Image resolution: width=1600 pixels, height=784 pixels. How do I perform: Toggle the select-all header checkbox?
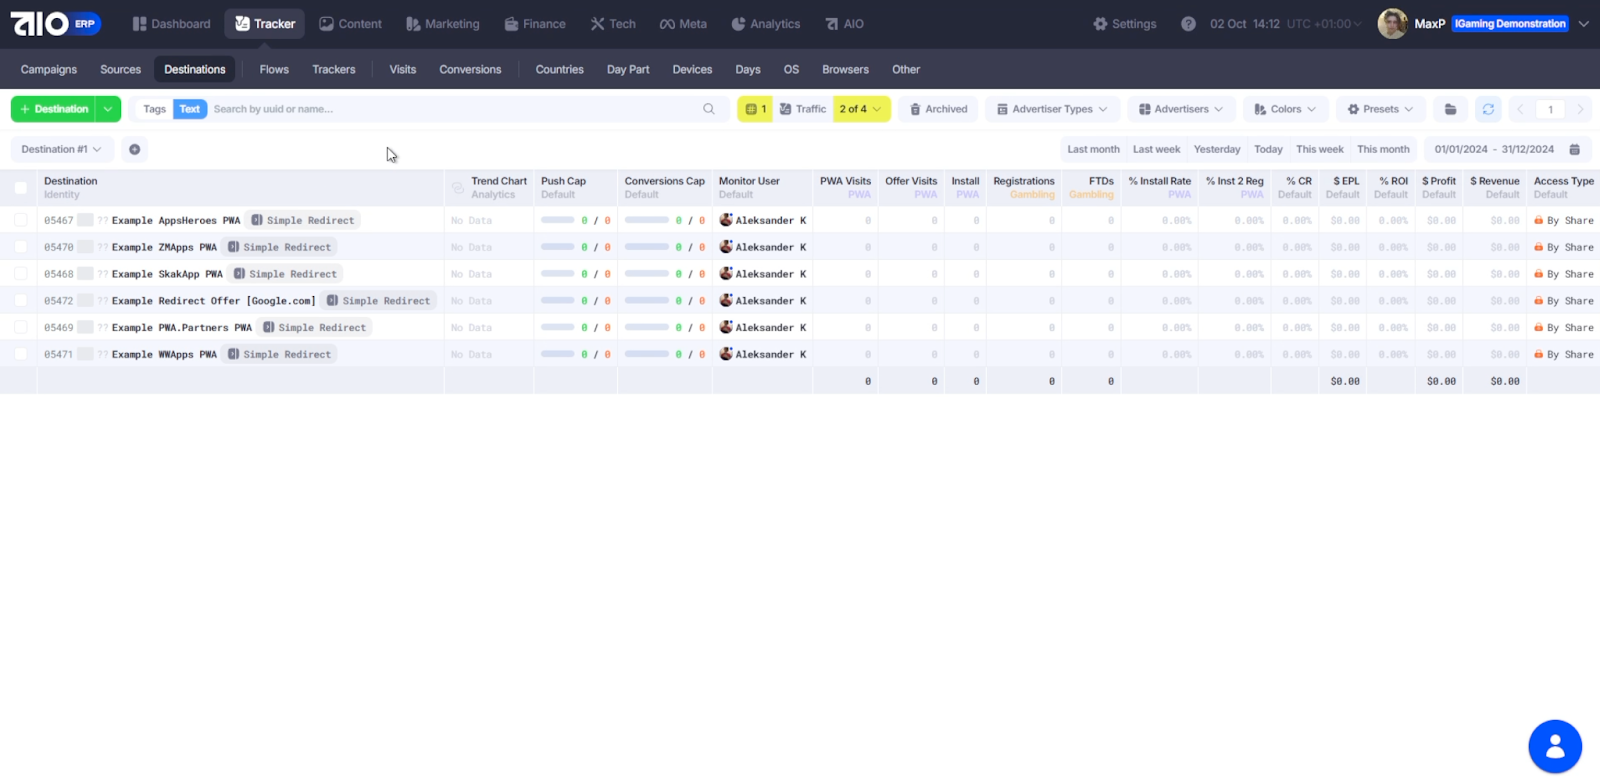21,188
